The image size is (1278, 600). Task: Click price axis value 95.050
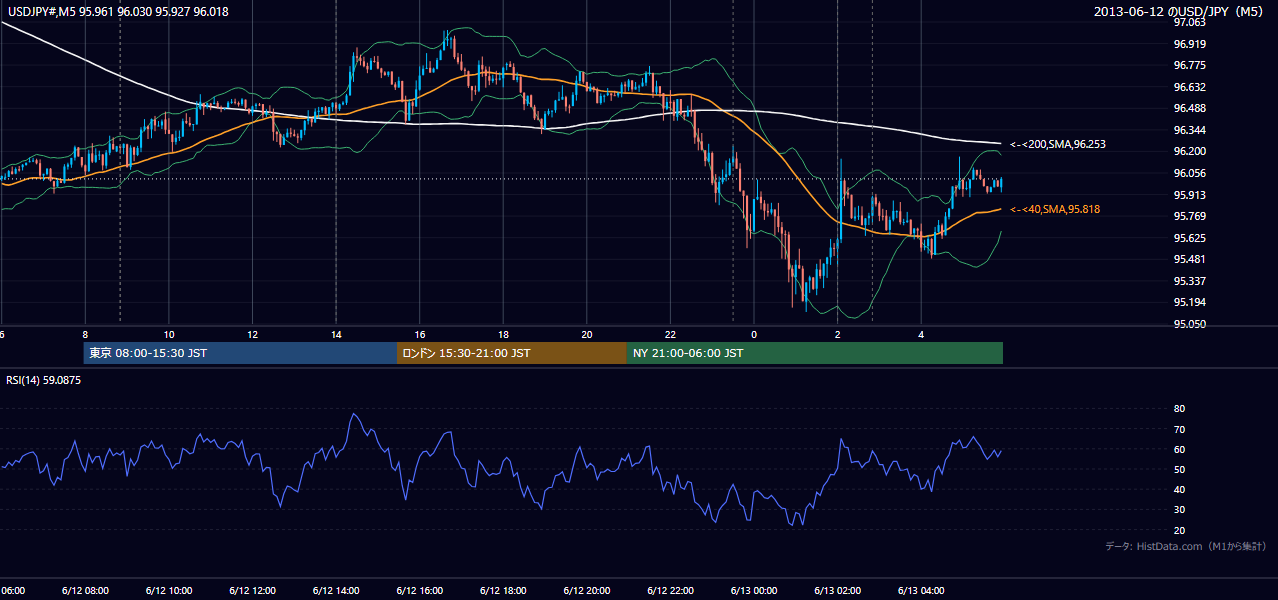(1189, 324)
